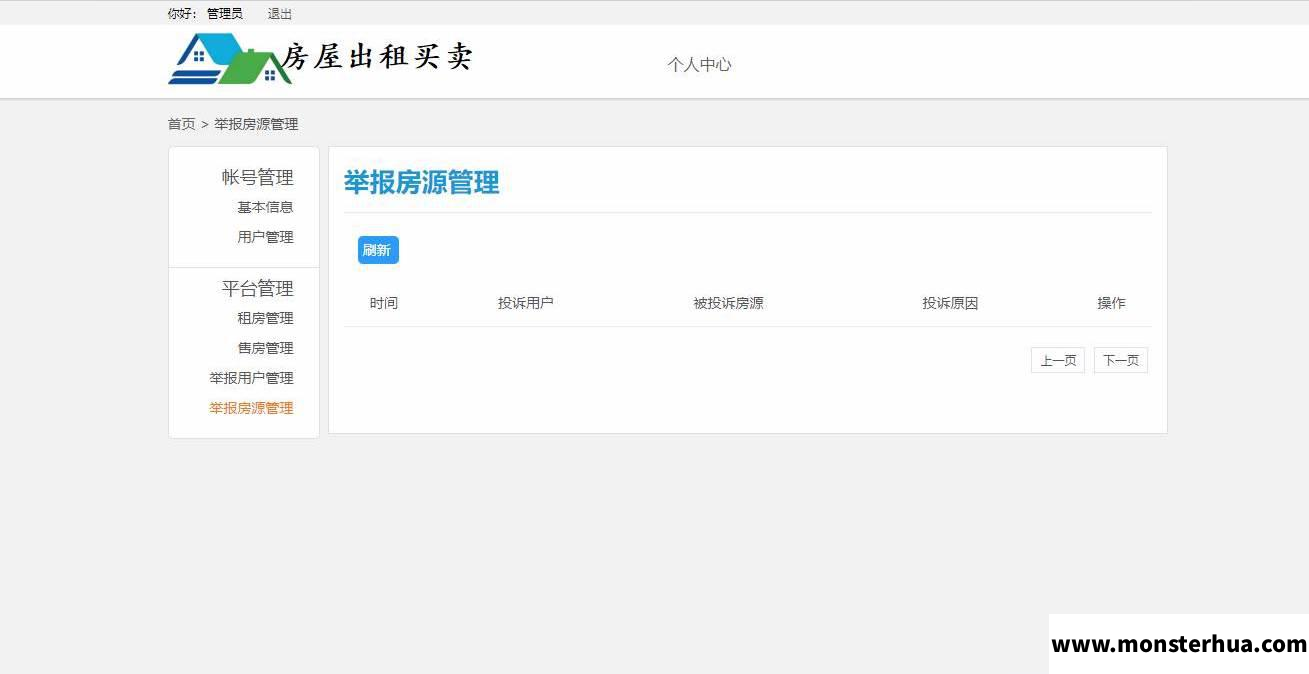Open 基本信息 in the sidebar
Image resolution: width=1309 pixels, height=674 pixels.
click(265, 207)
